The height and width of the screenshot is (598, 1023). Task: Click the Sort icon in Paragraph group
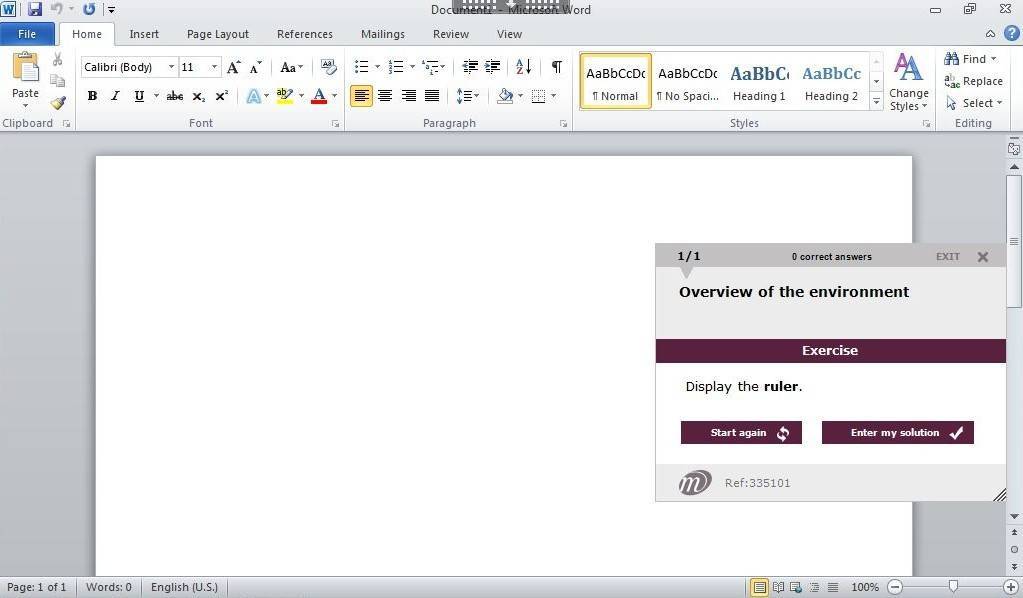[523, 67]
